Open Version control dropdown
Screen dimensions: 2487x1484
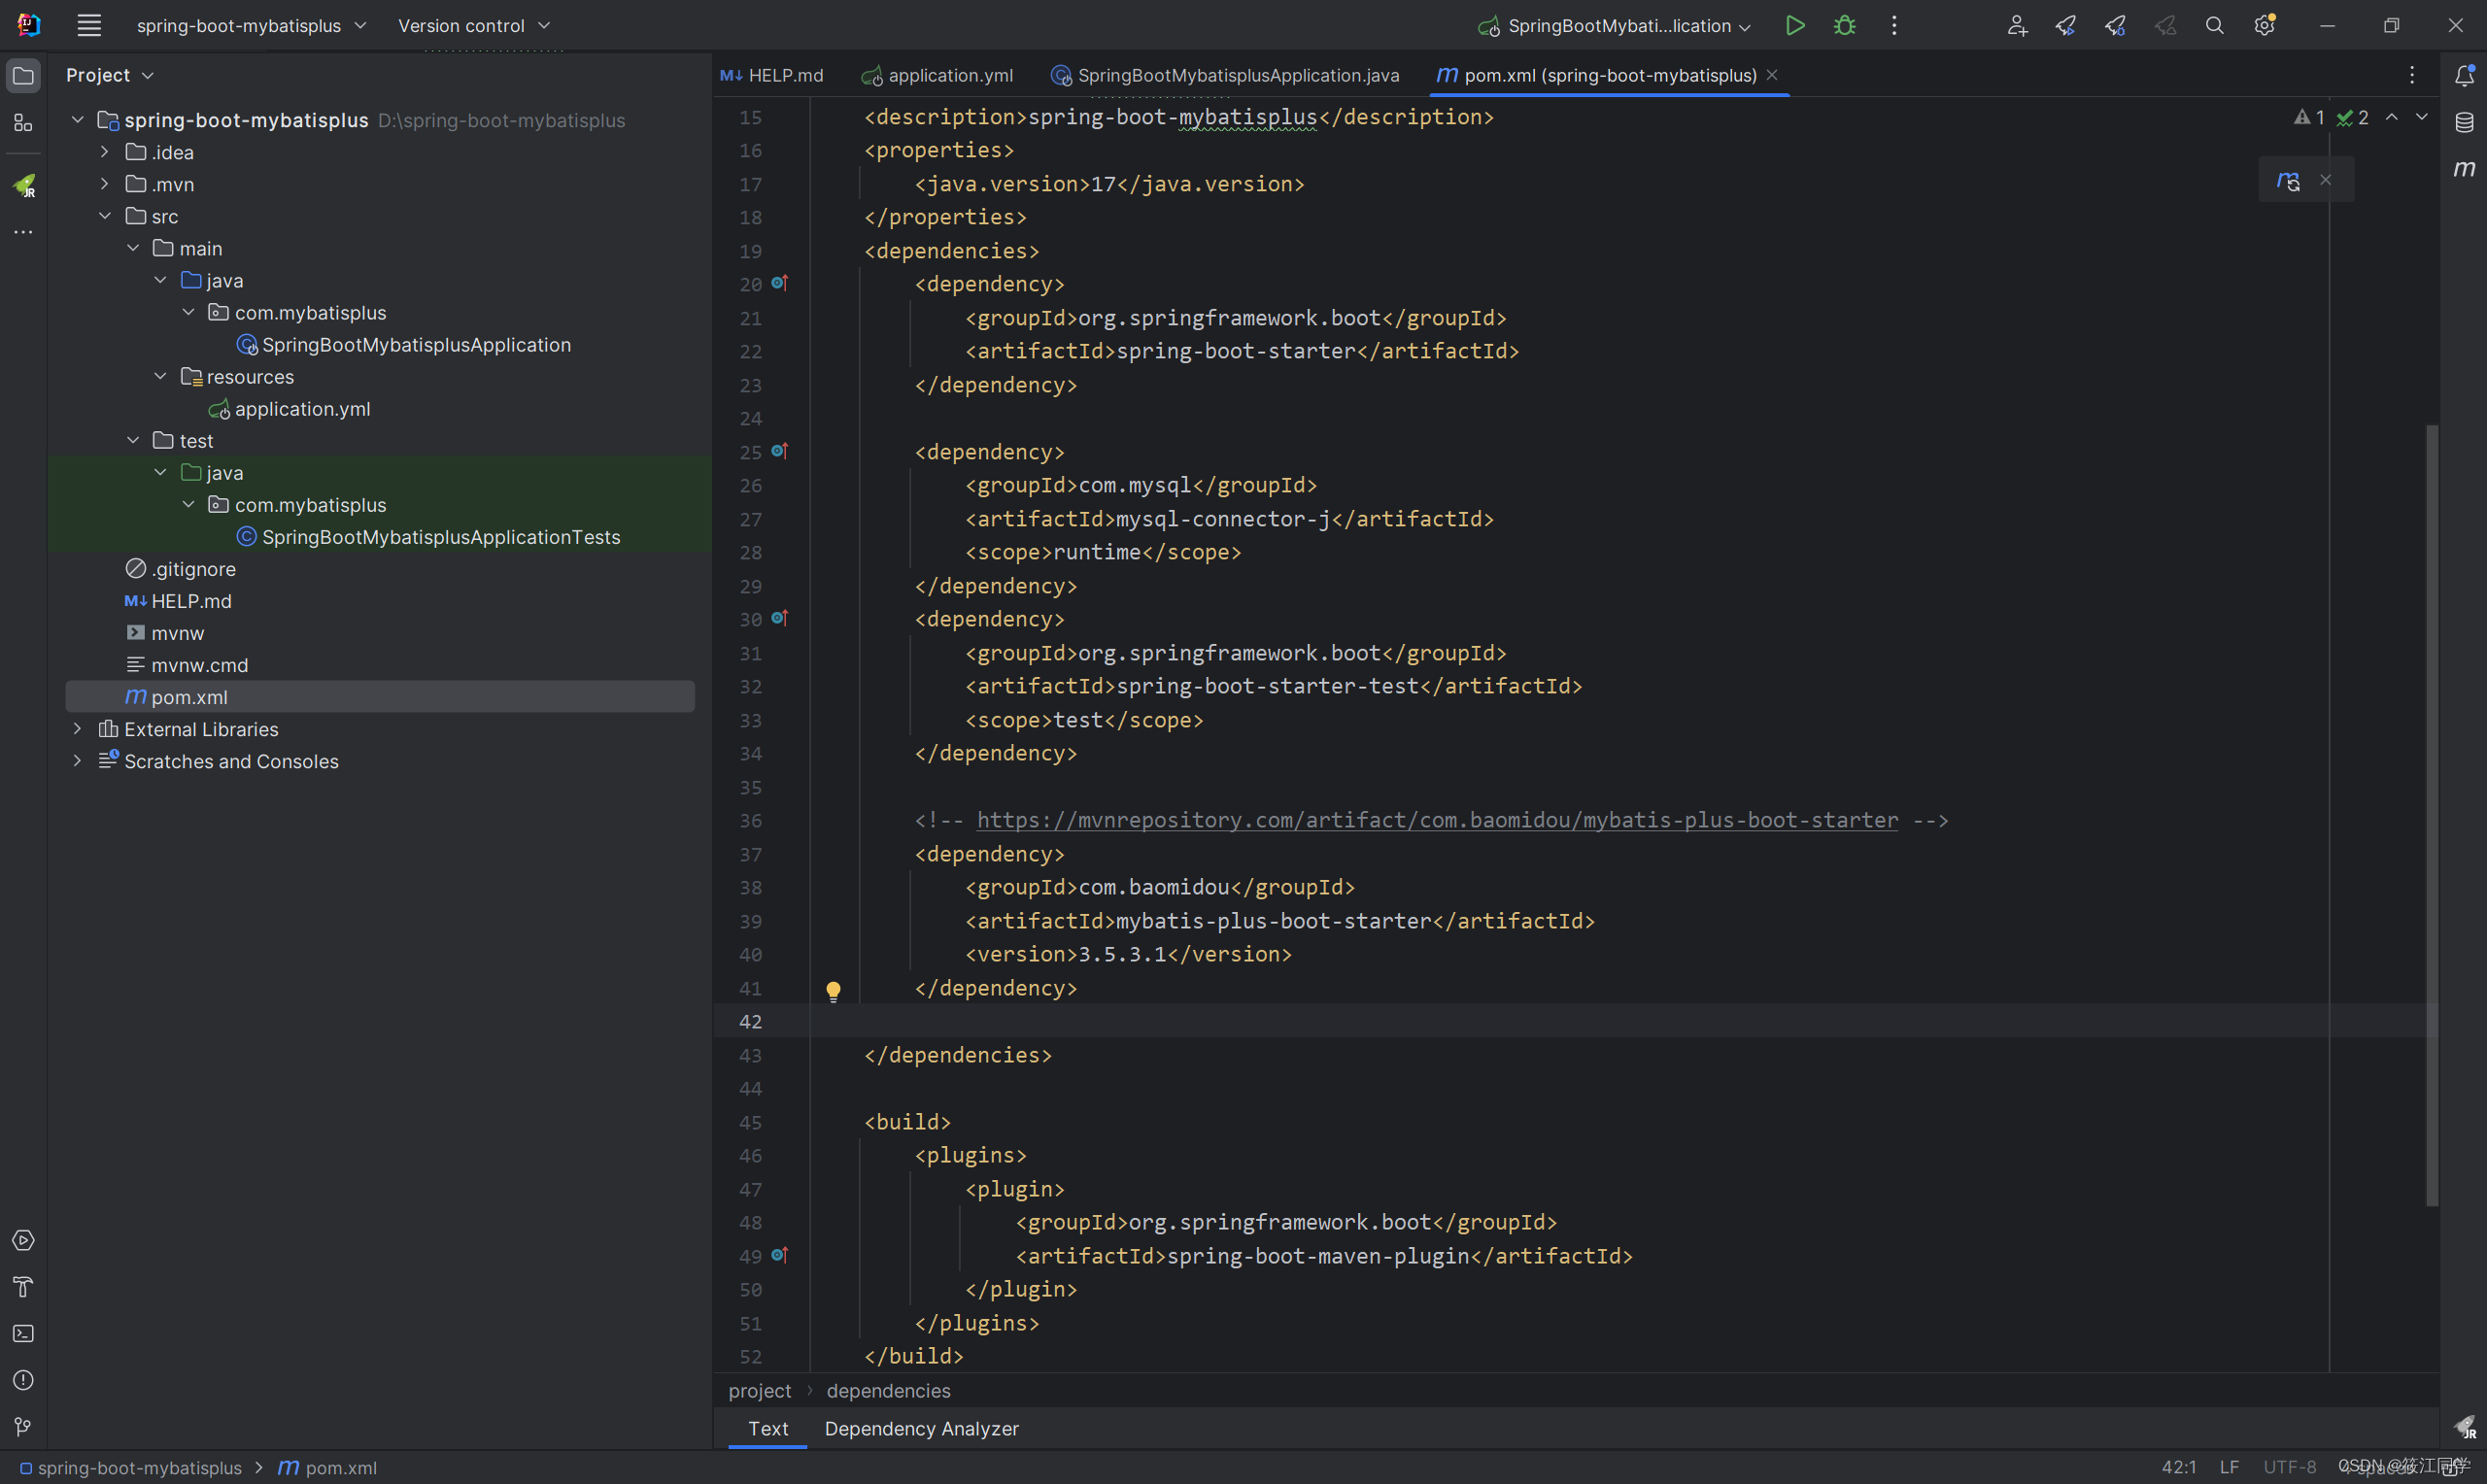(x=474, y=26)
